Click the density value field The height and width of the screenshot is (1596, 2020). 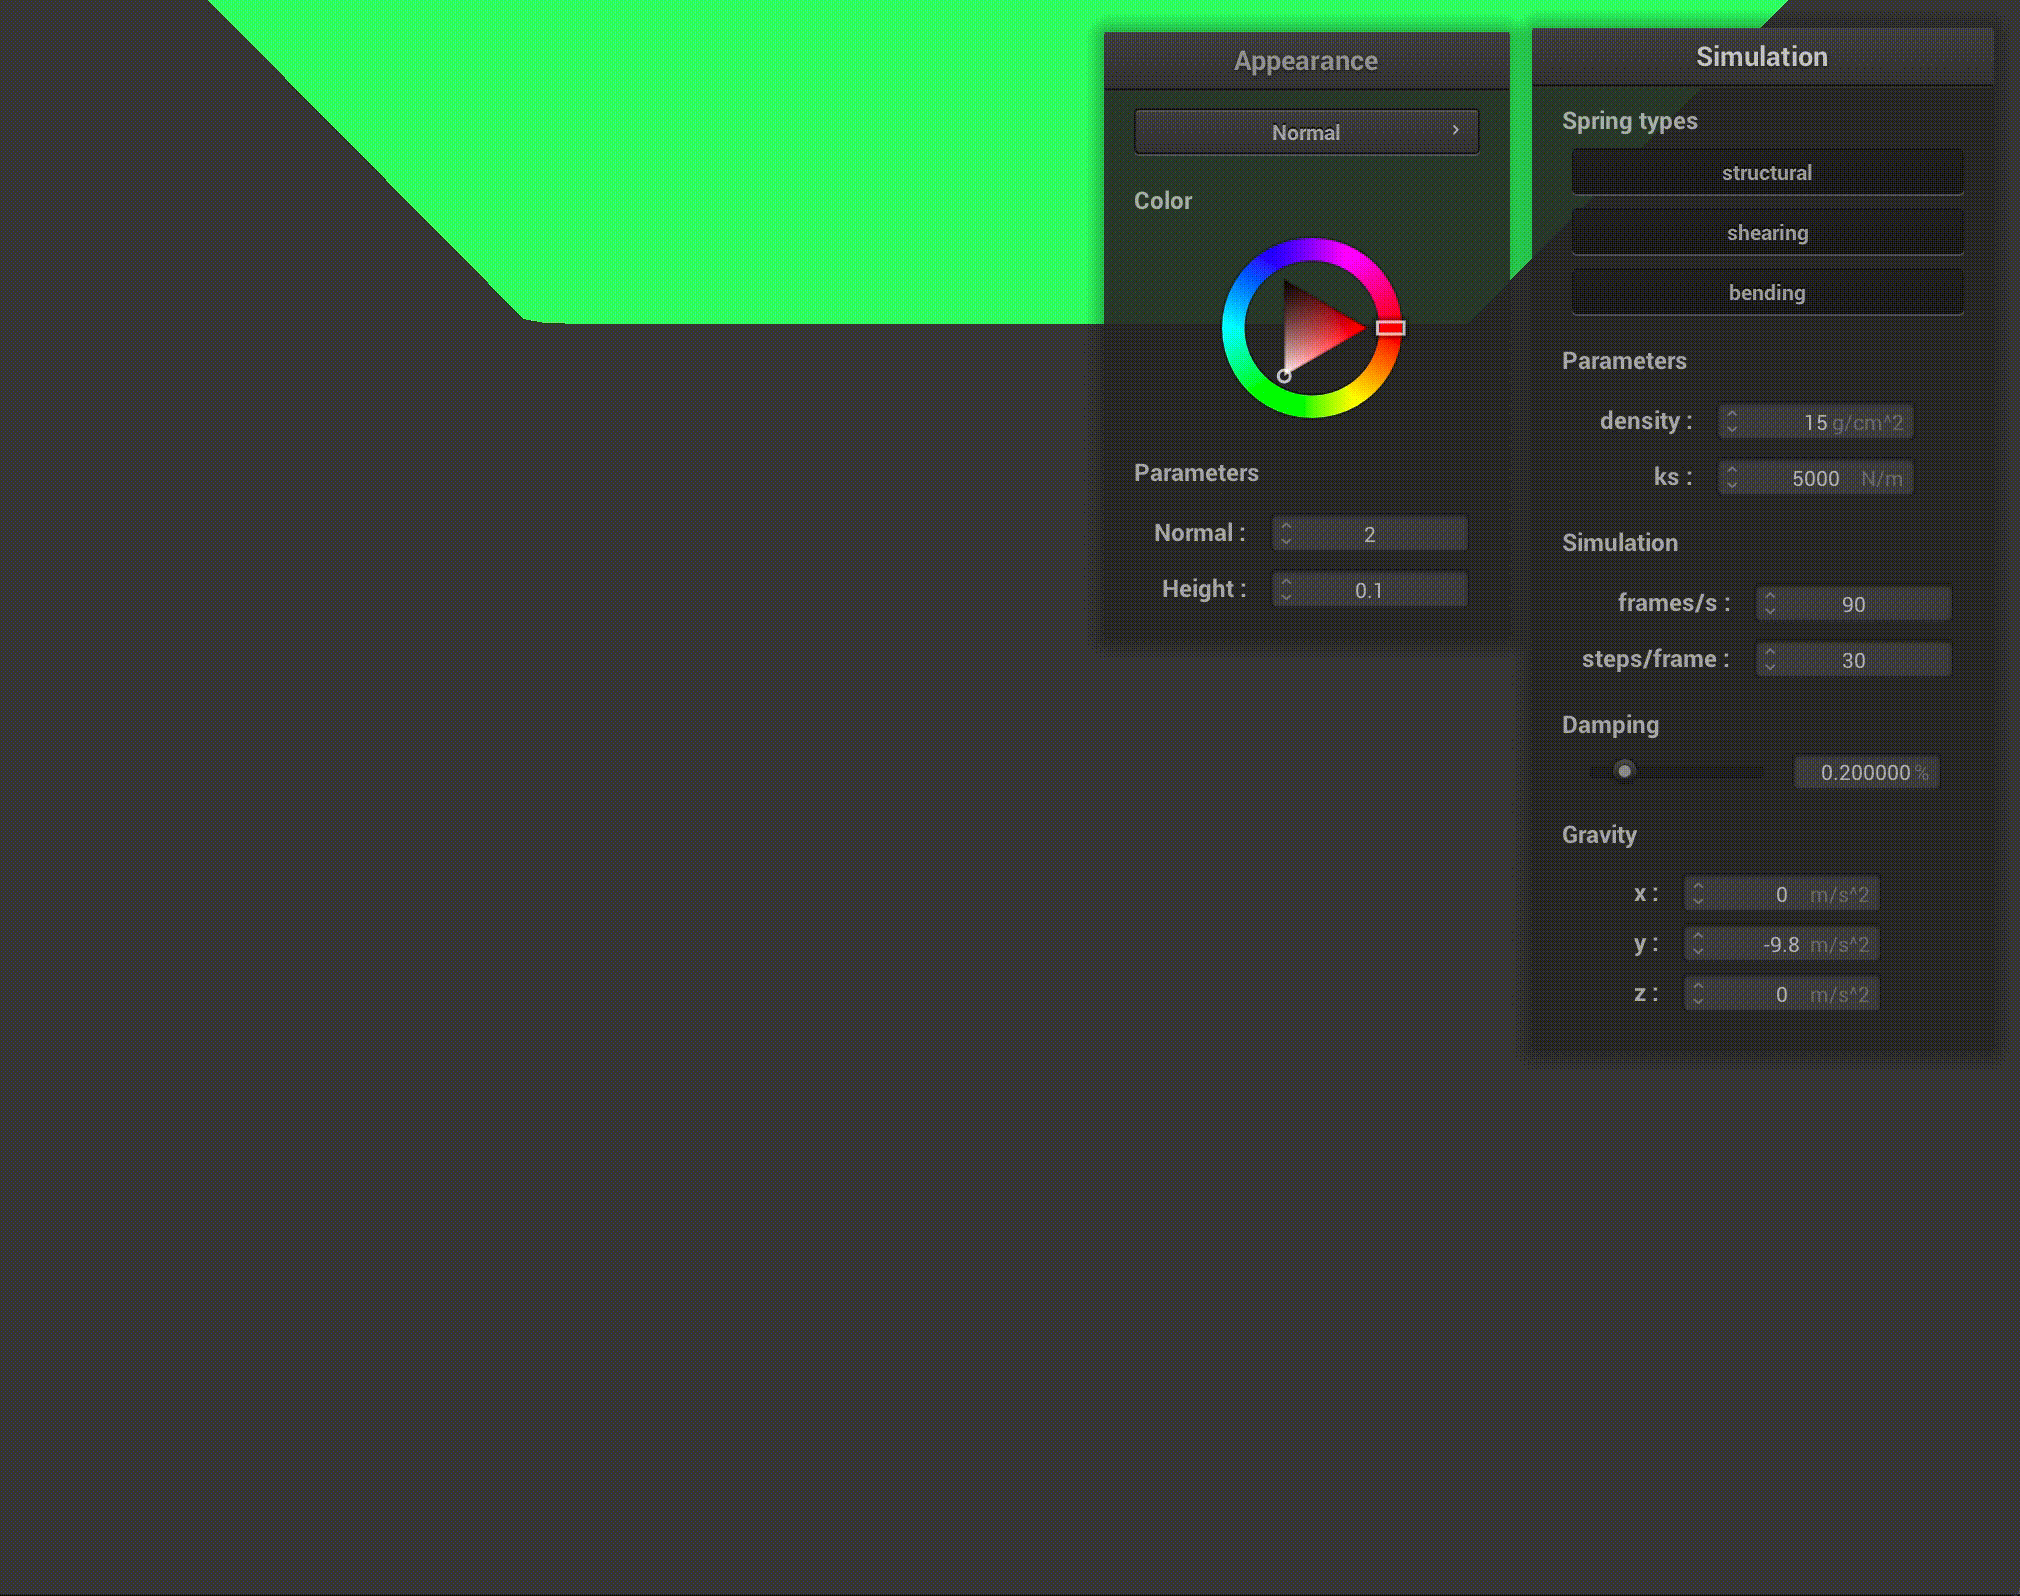1816,422
